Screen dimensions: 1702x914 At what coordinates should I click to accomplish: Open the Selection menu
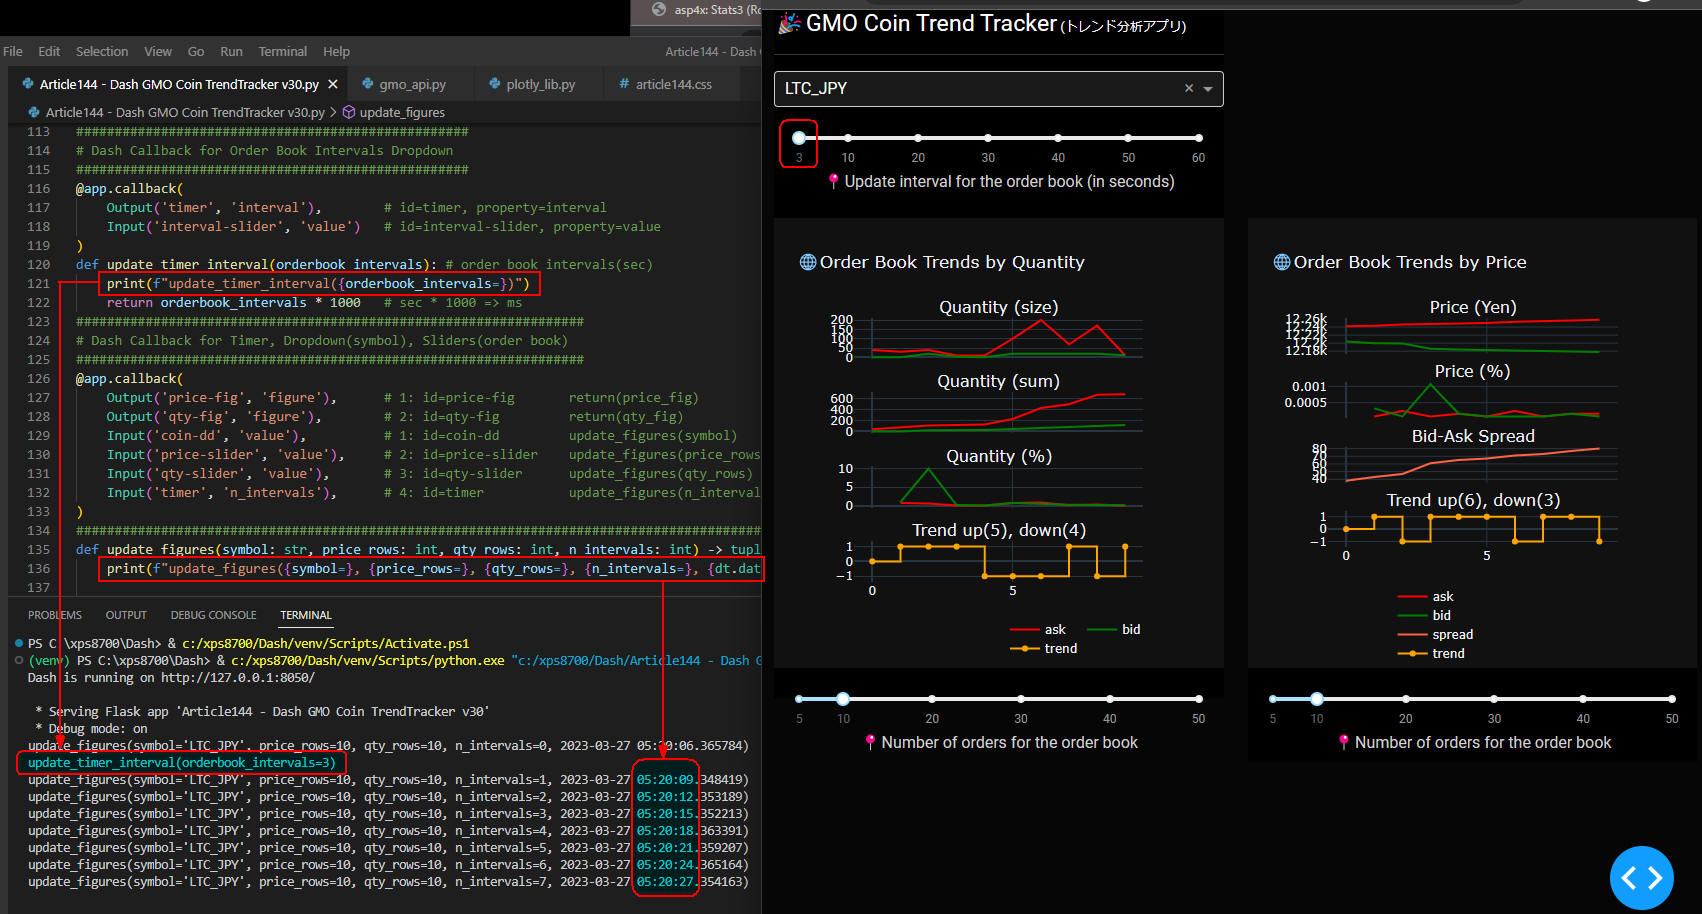click(x=102, y=51)
